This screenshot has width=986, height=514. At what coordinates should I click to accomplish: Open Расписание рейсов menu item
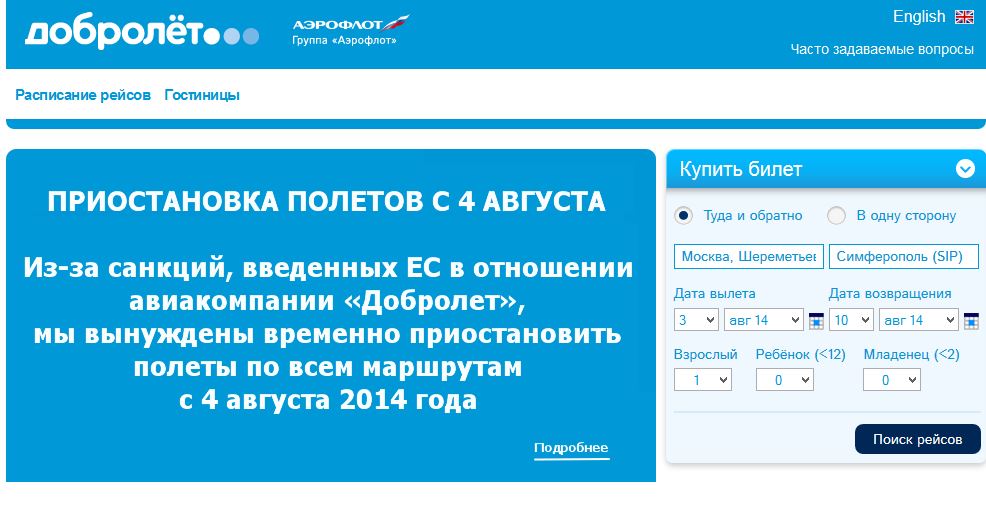[83, 95]
